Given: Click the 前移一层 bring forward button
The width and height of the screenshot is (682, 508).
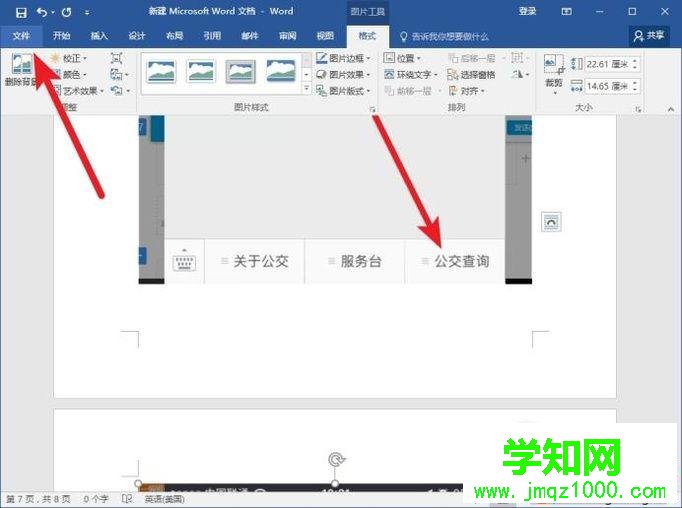Looking at the screenshot, I should (413, 91).
